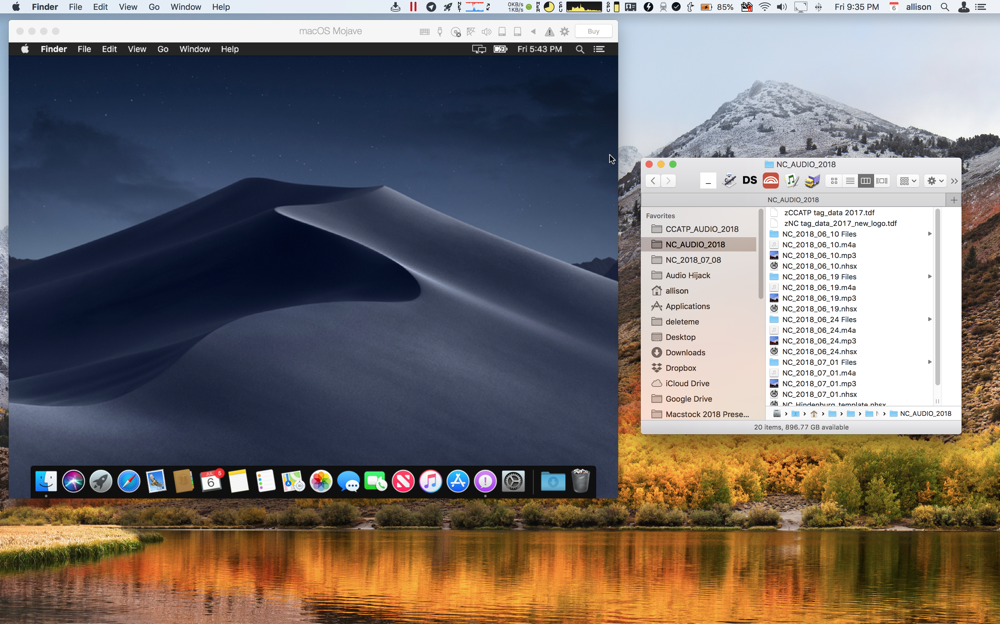
Task: Open Downloads folder stack in dock
Action: click(x=553, y=481)
